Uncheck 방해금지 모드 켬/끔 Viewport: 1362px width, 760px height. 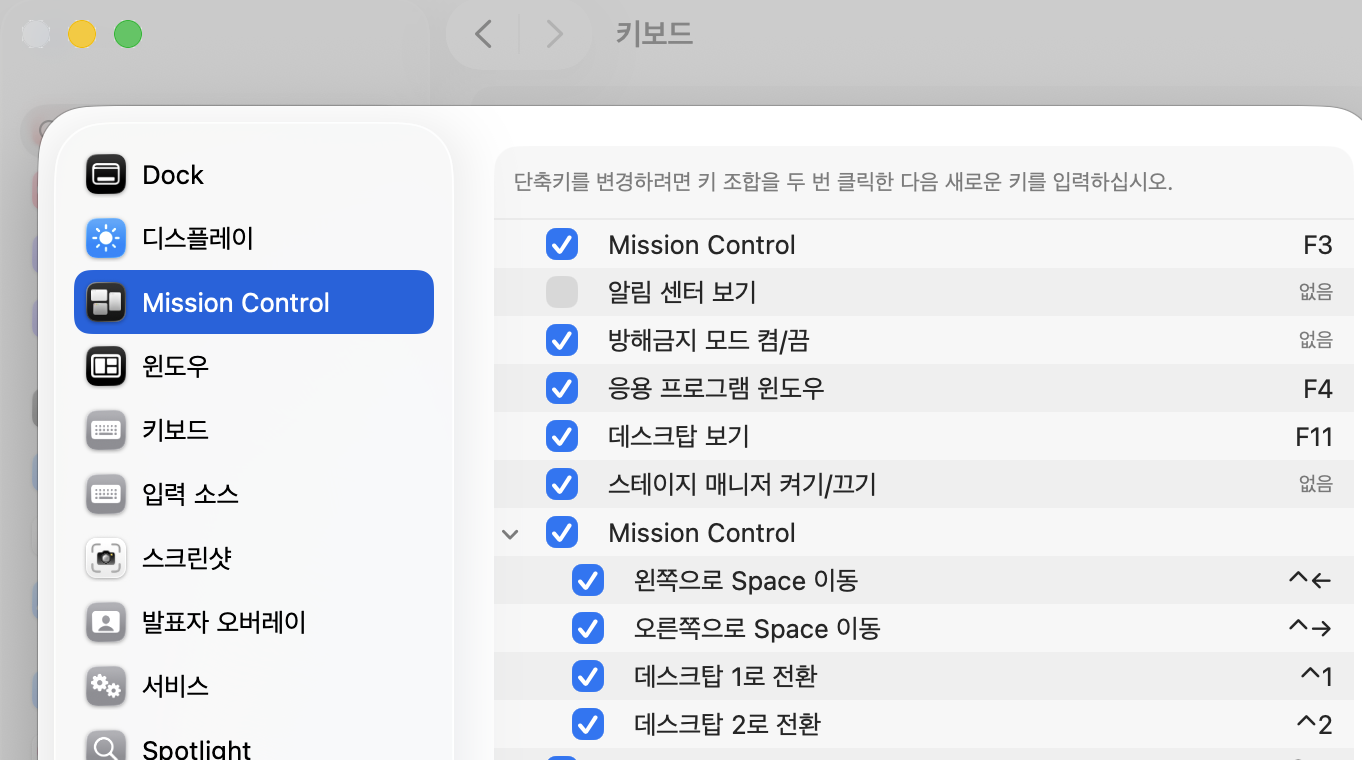[x=562, y=340]
